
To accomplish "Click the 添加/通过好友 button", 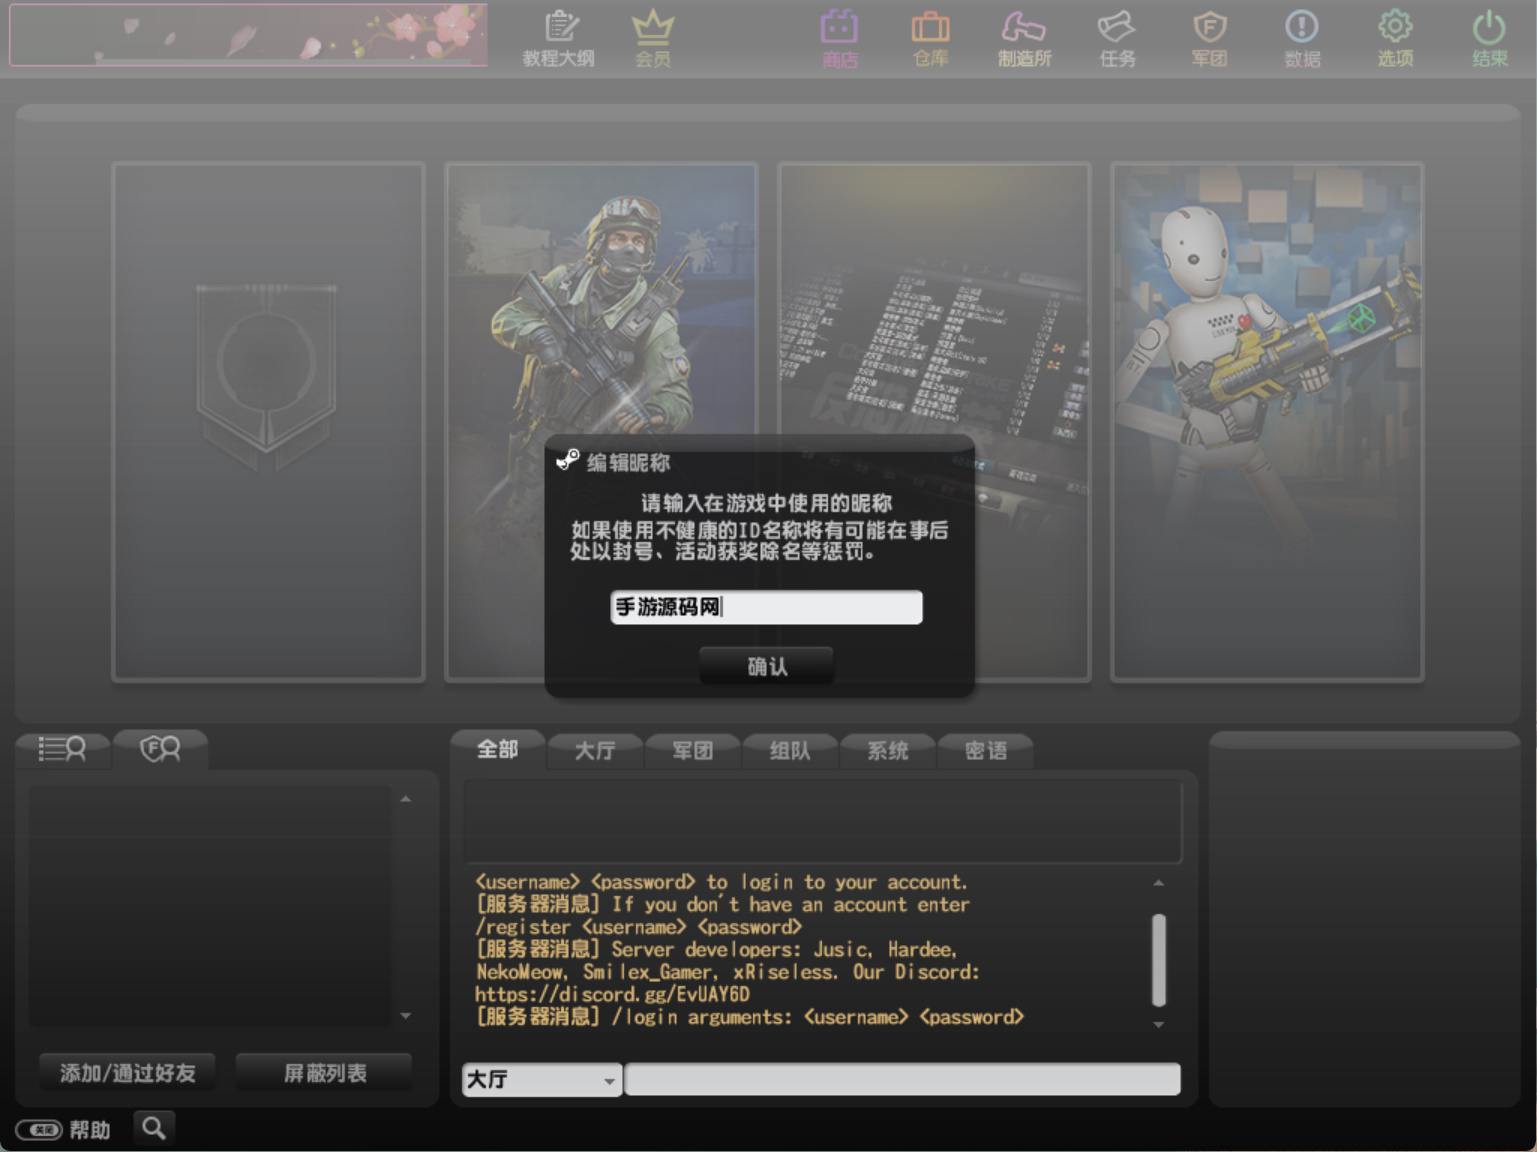I will pos(127,1073).
